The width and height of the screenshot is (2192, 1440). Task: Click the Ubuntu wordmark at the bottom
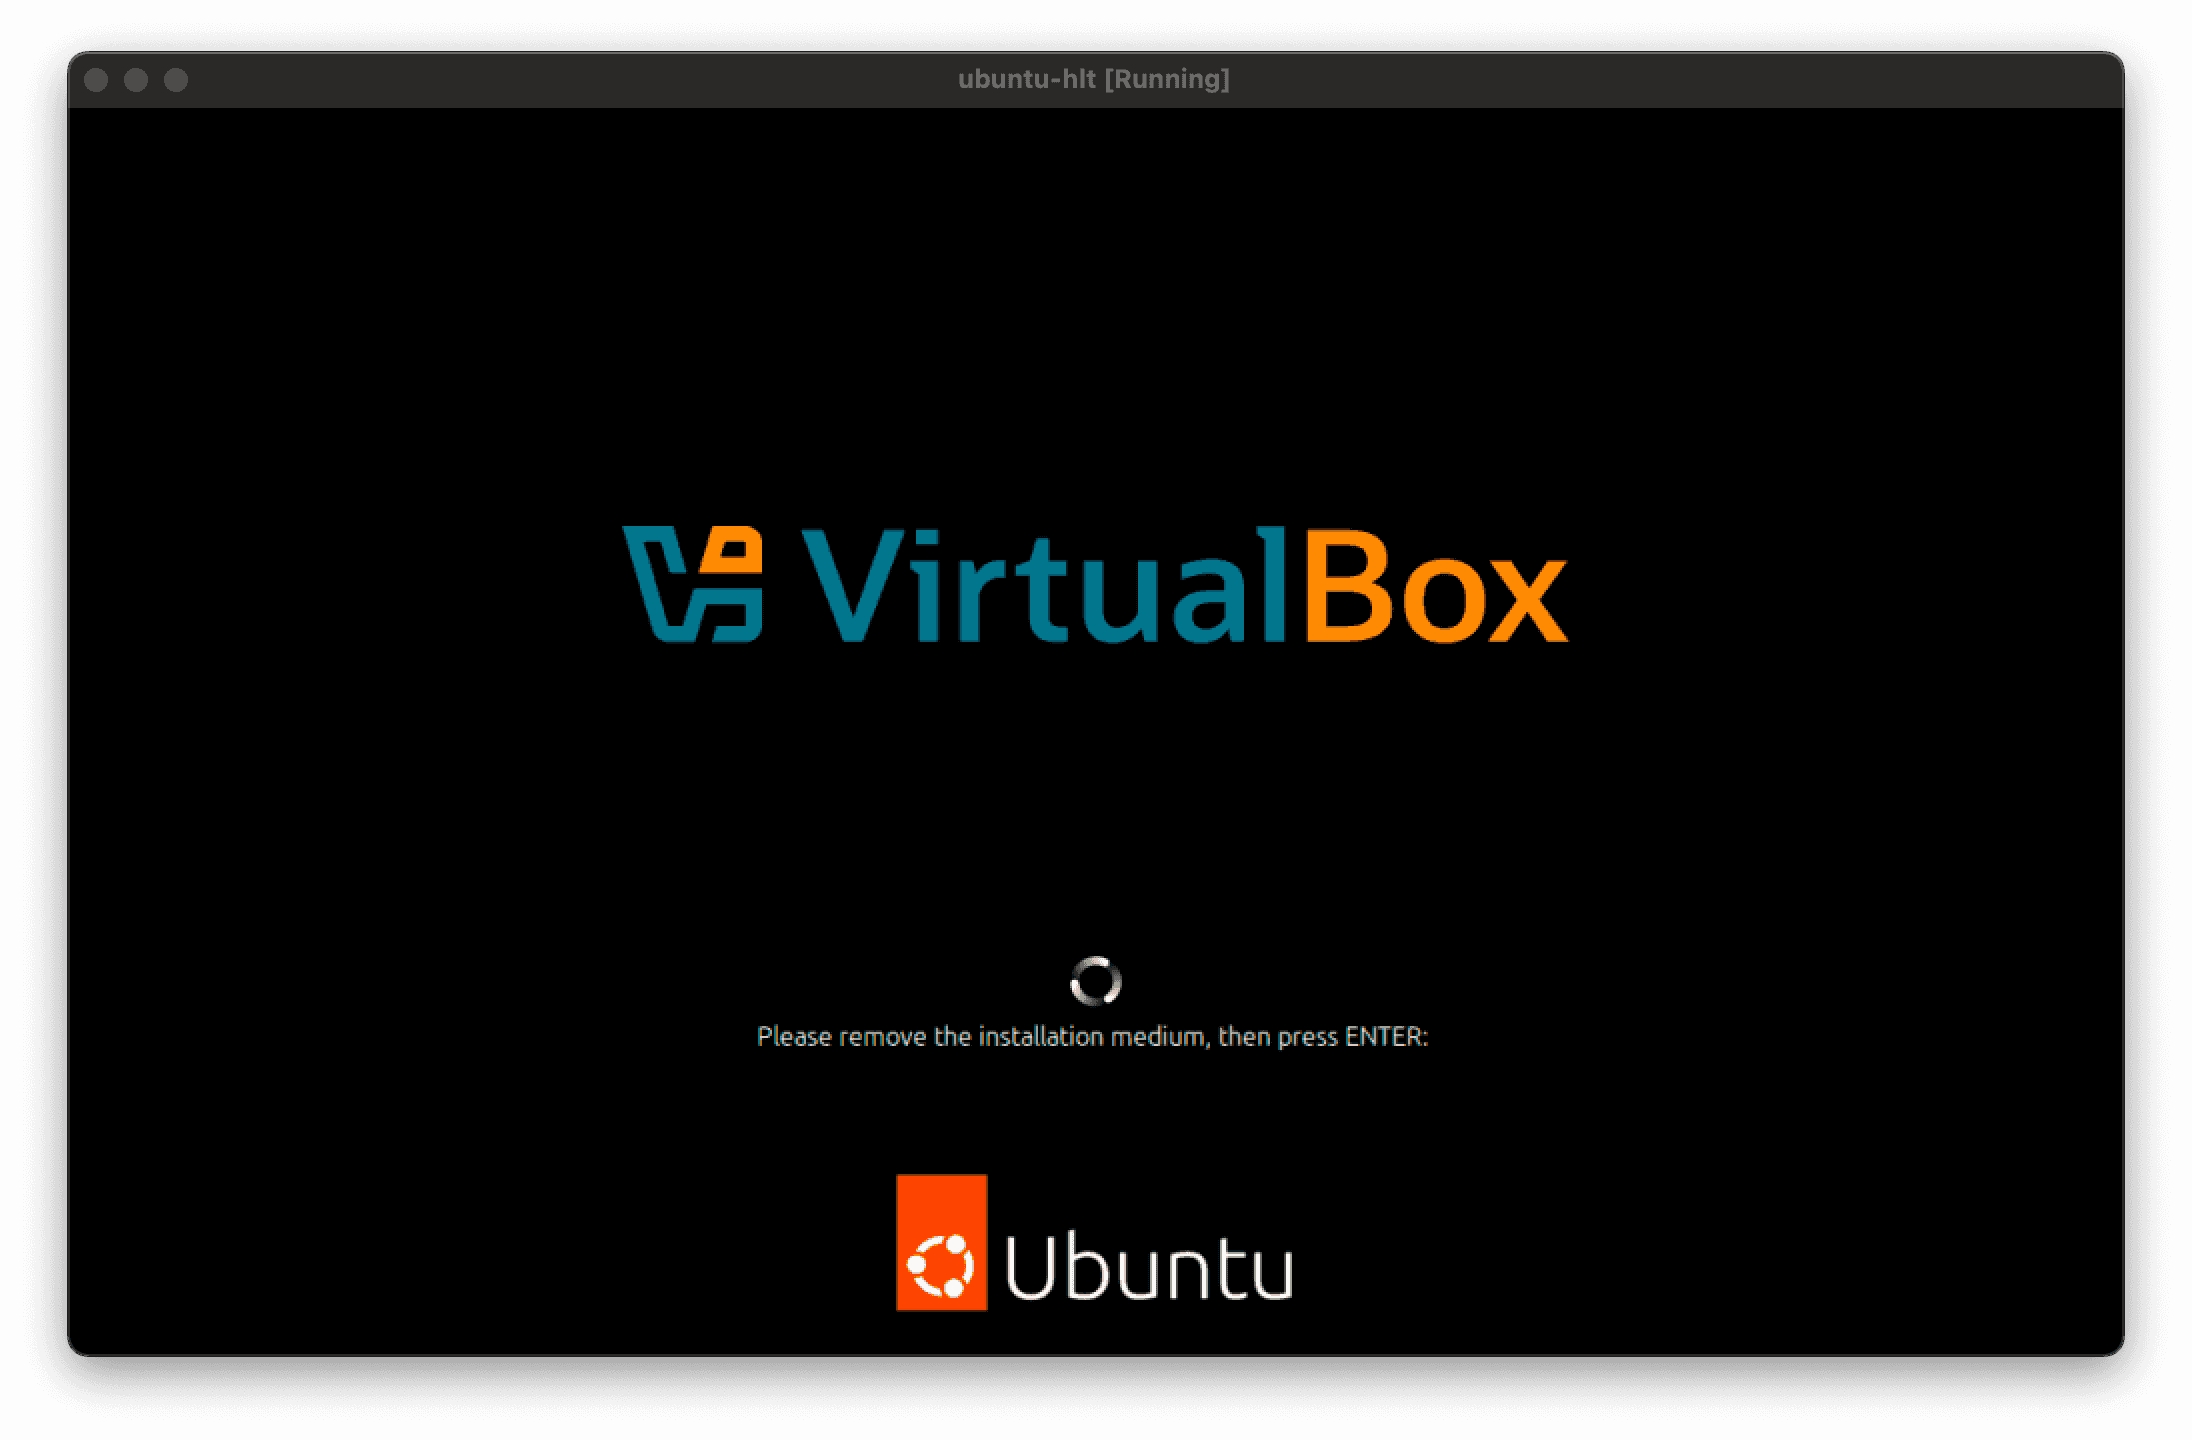coord(1149,1266)
